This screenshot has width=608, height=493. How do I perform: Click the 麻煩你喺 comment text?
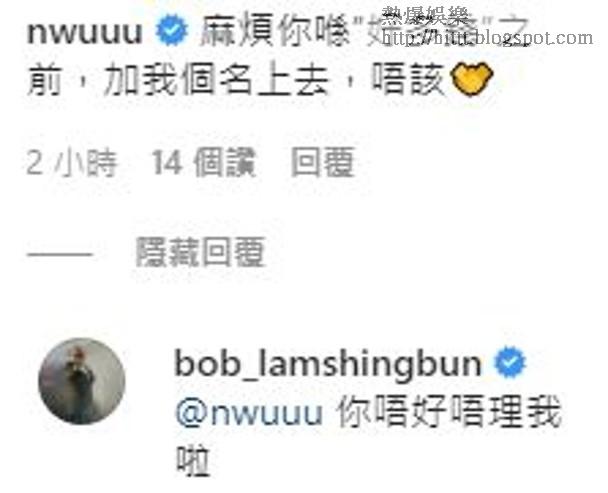(276, 31)
